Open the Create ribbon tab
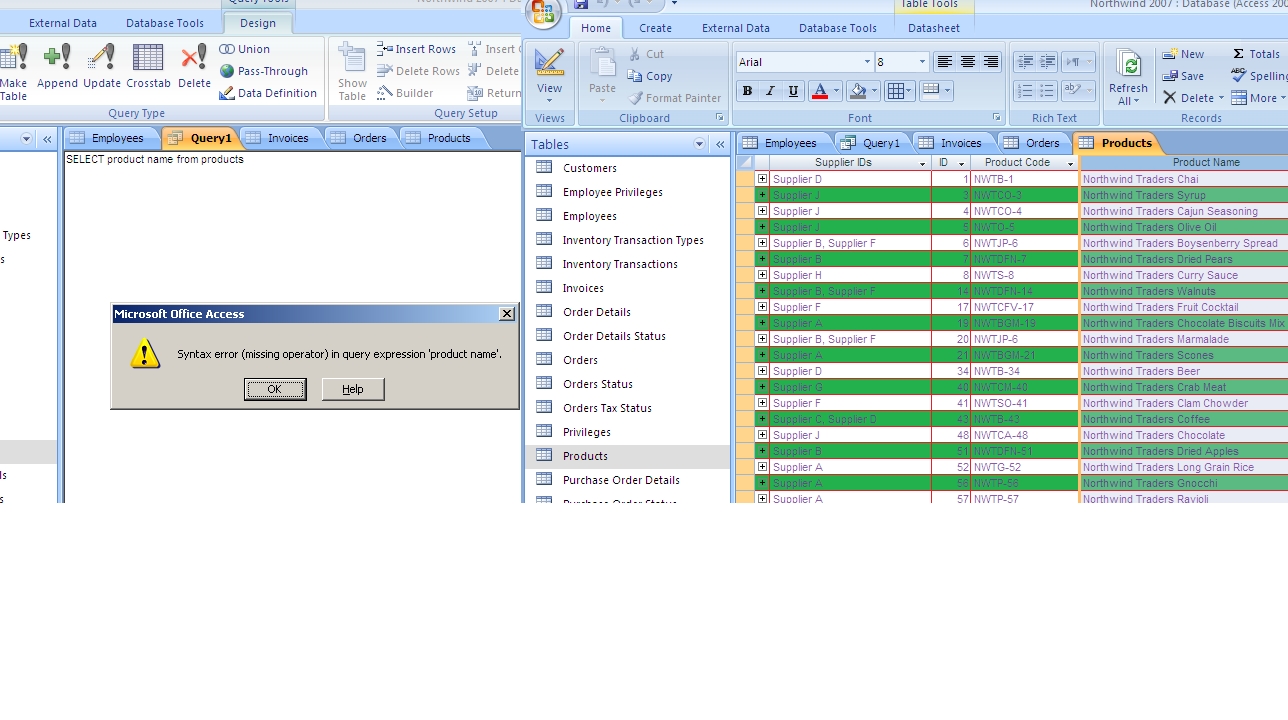 pos(655,28)
